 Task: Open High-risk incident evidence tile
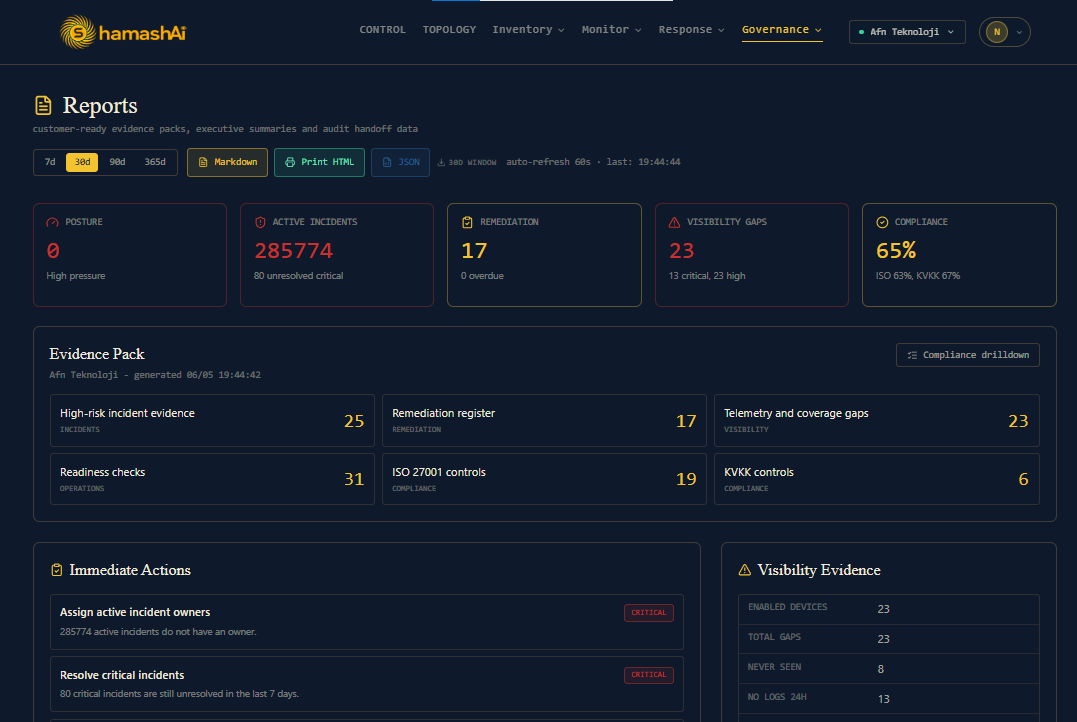tap(212, 420)
